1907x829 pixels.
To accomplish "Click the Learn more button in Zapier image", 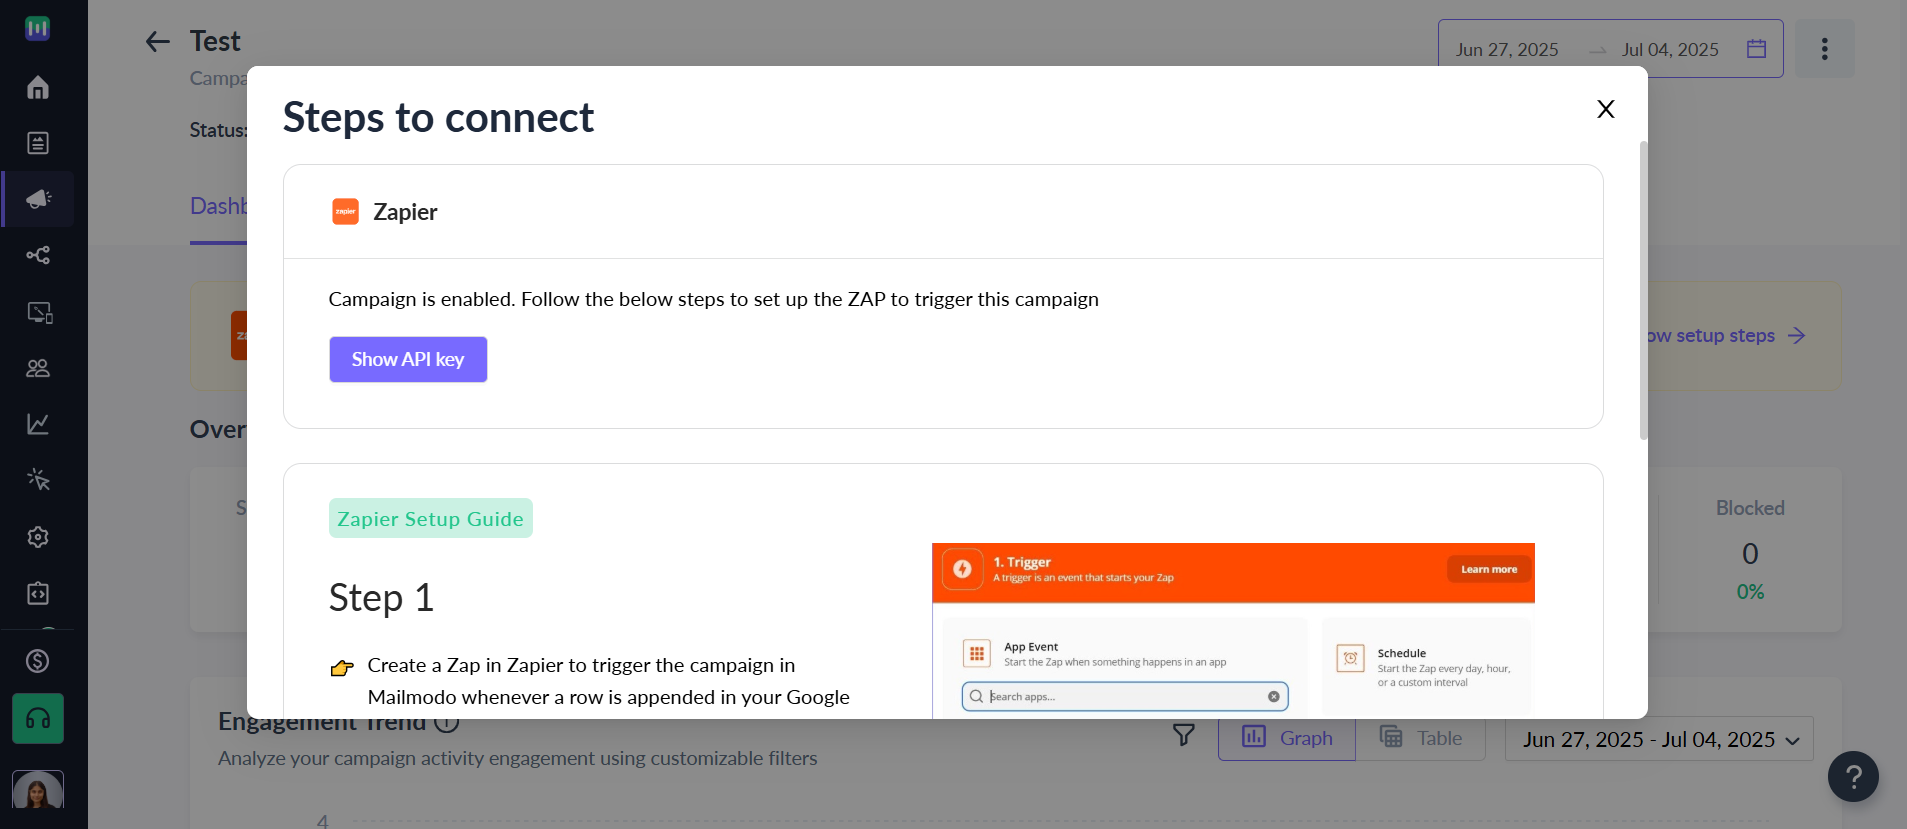I will tap(1489, 569).
